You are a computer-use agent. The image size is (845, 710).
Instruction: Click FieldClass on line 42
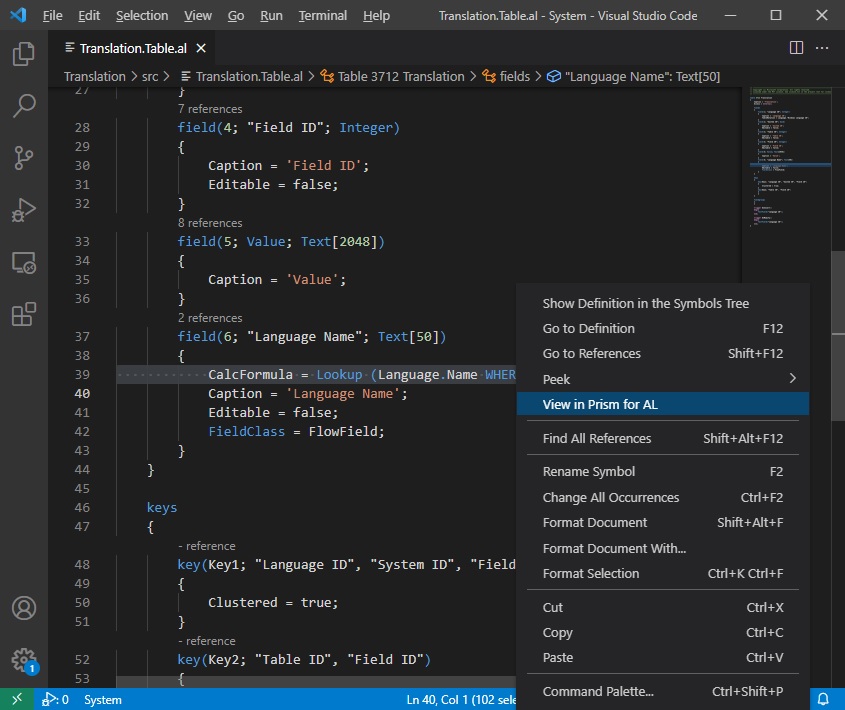pos(246,432)
